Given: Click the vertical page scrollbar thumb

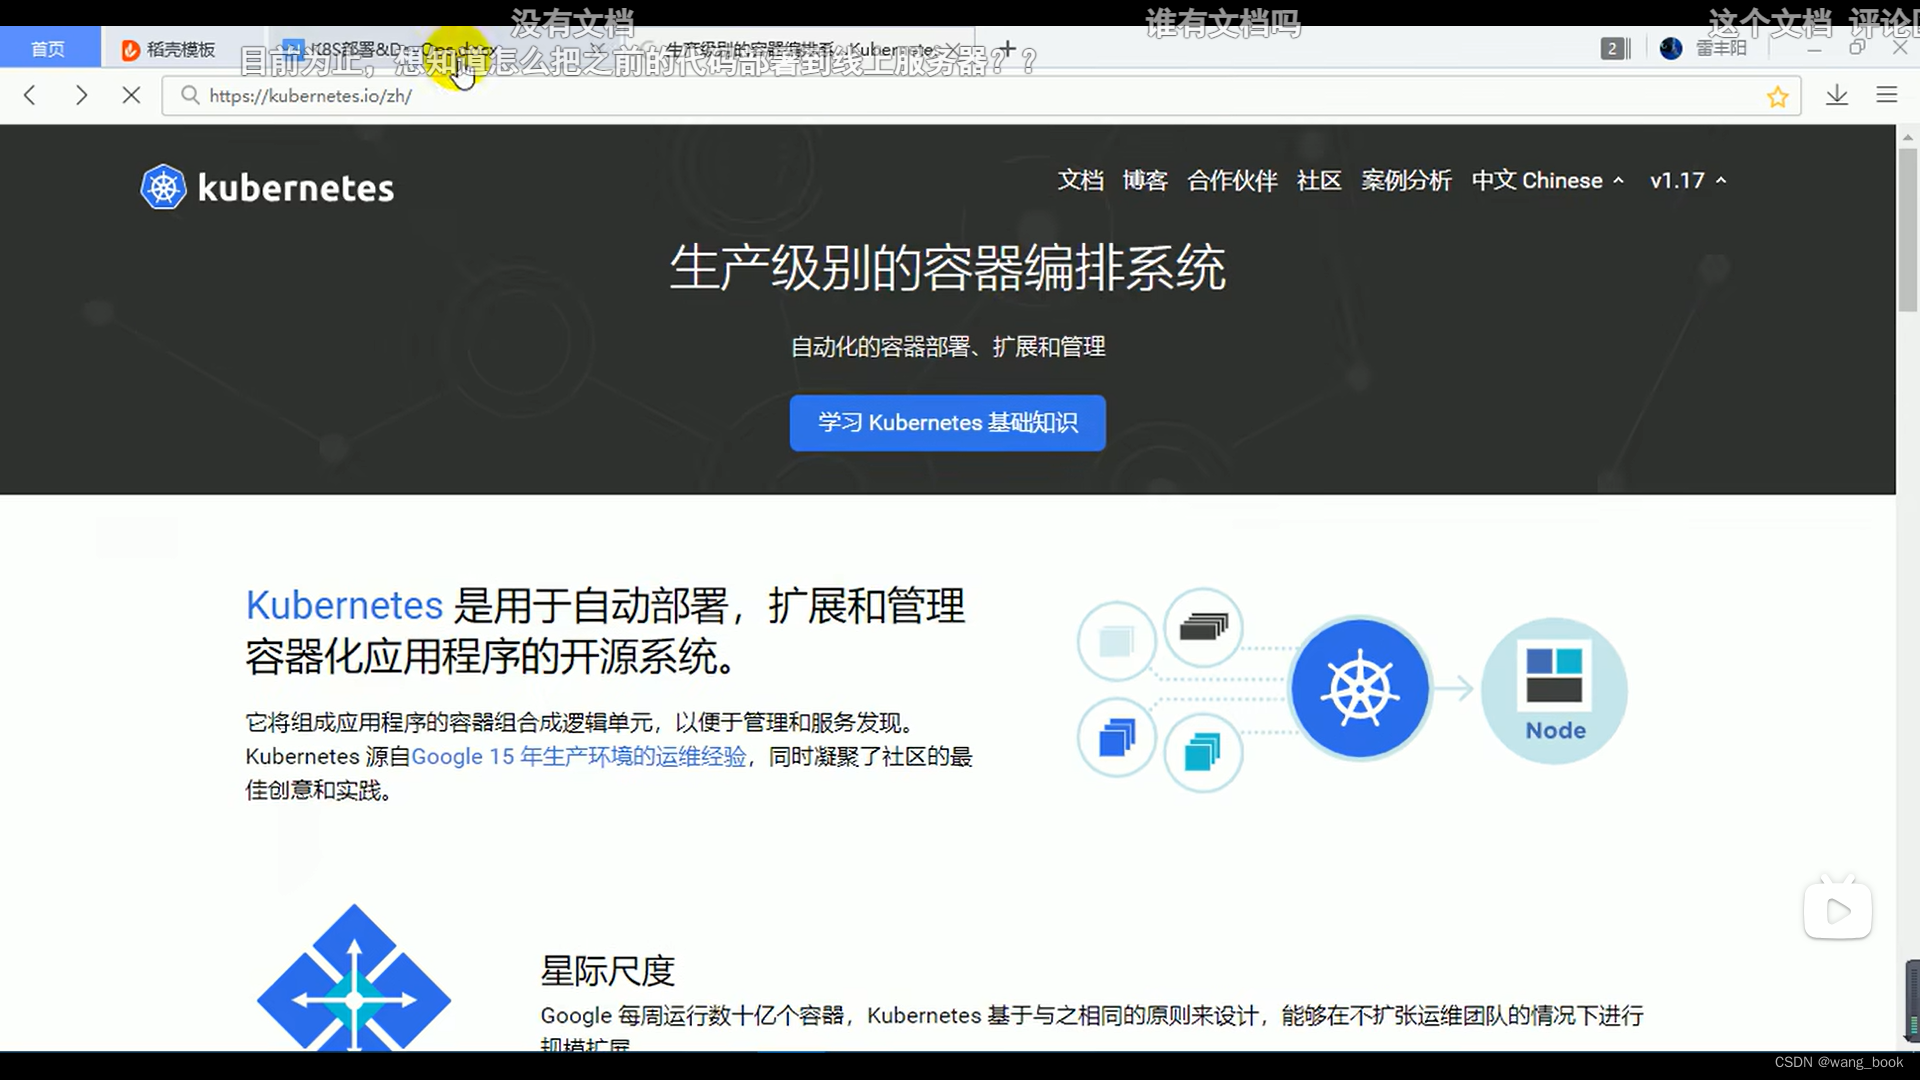Looking at the screenshot, I should tap(1908, 229).
